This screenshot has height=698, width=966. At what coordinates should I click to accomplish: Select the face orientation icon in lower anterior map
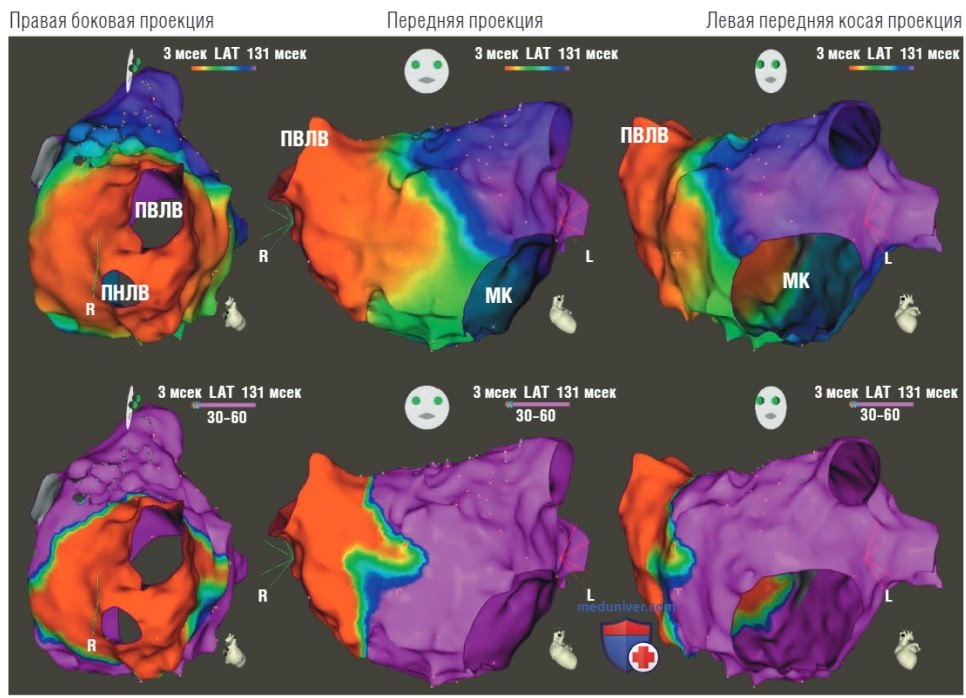(426, 408)
